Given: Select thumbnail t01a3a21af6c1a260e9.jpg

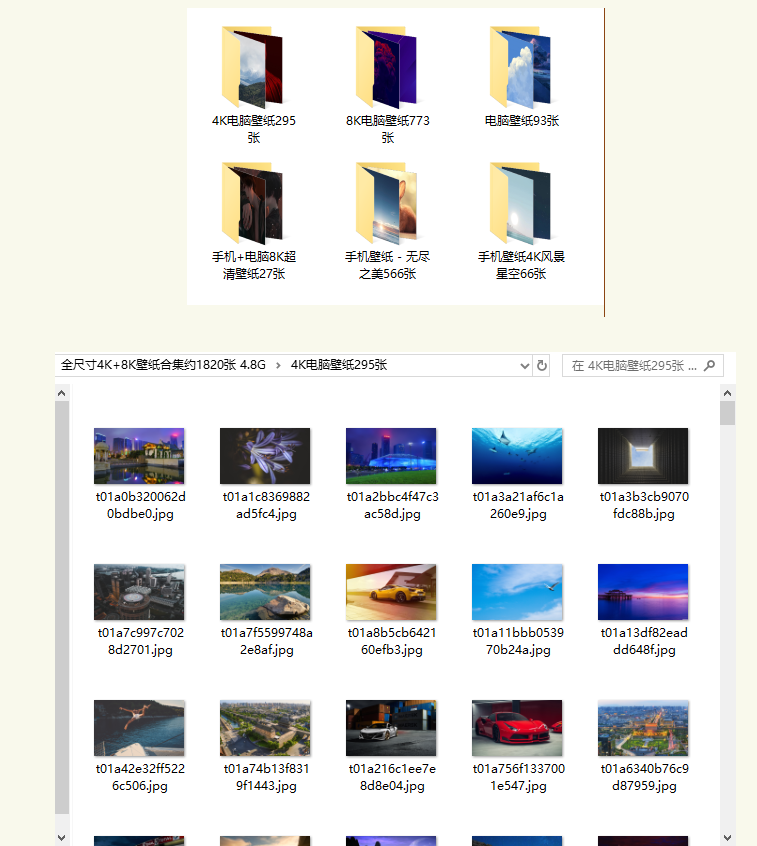Looking at the screenshot, I should [517, 456].
